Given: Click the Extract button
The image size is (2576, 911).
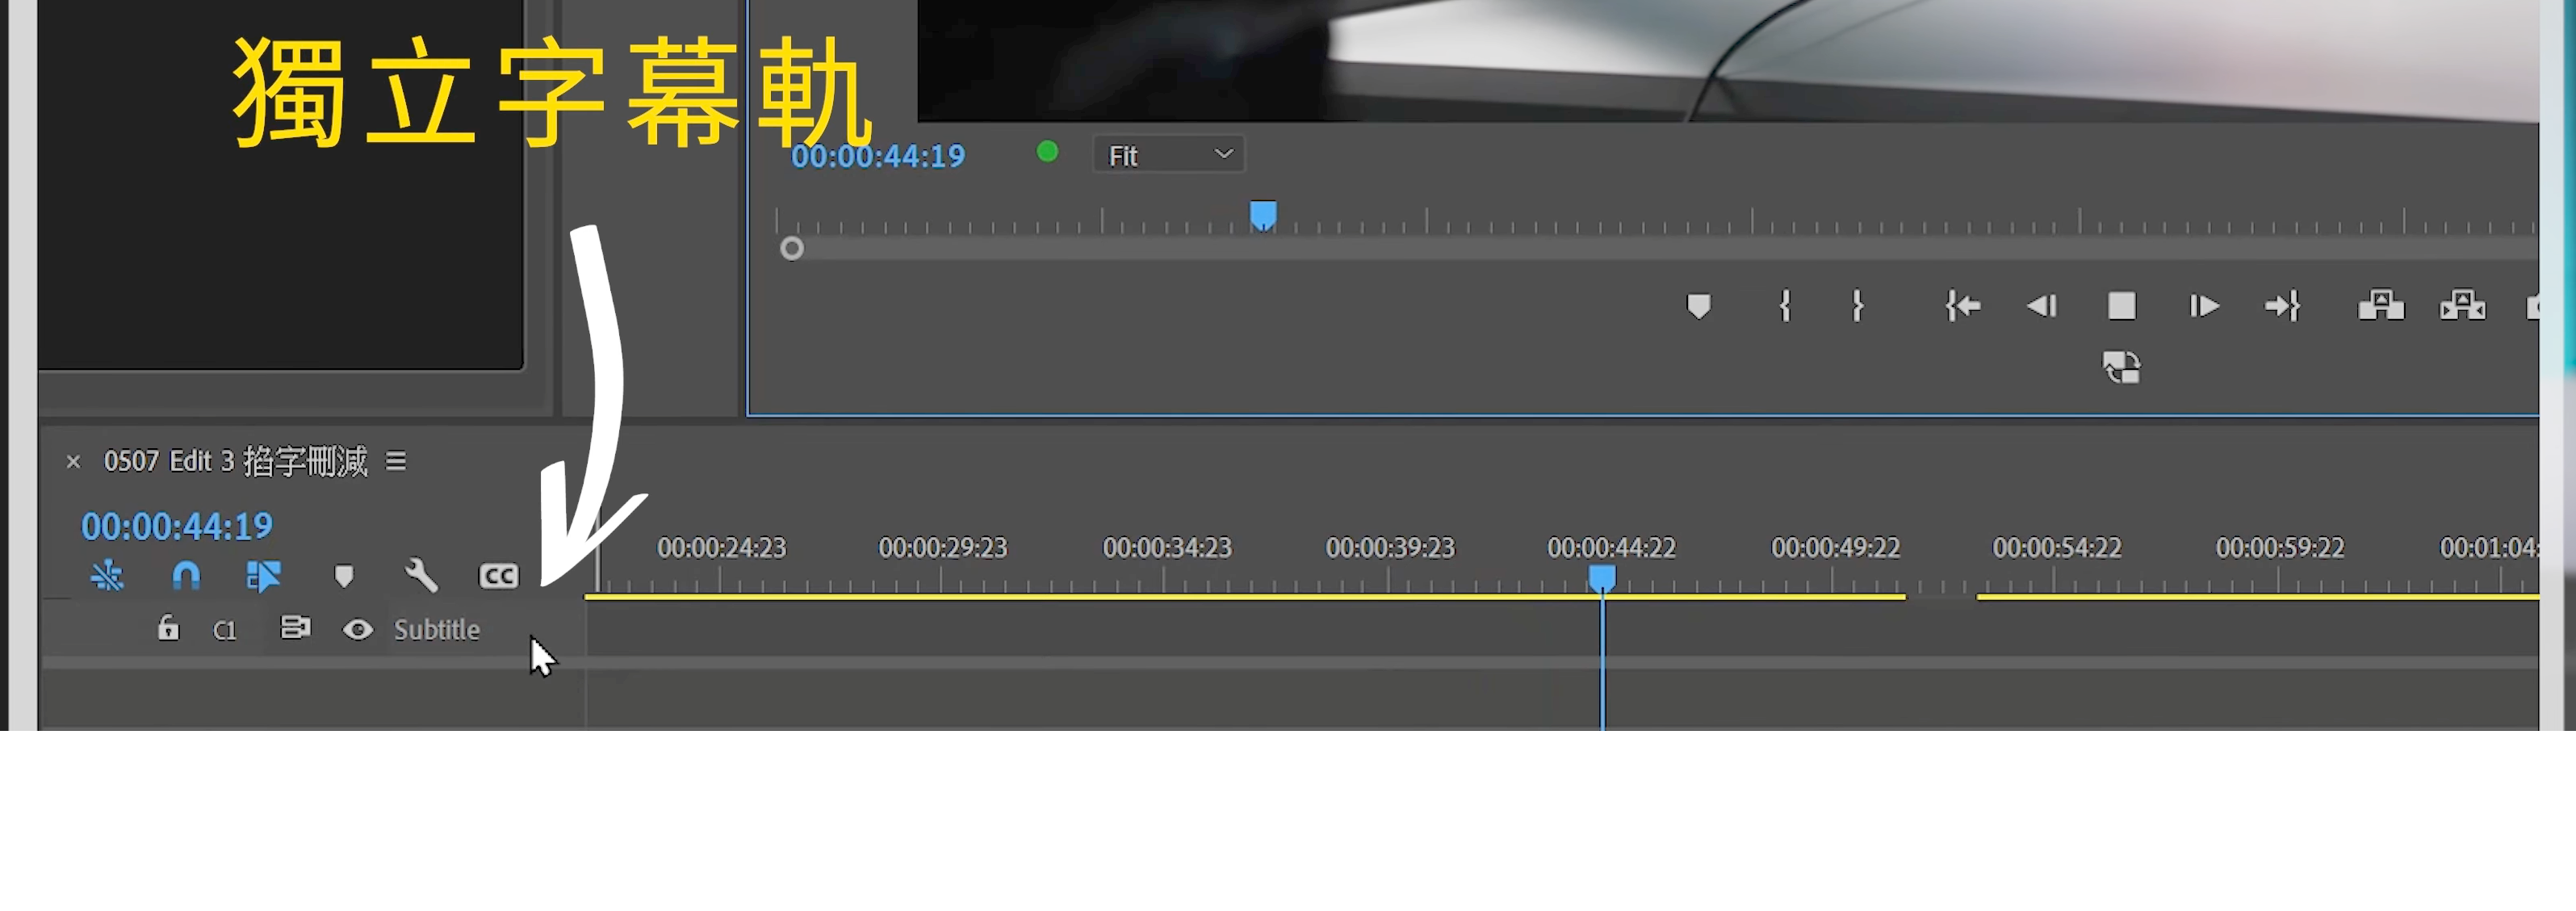Looking at the screenshot, I should [2462, 306].
